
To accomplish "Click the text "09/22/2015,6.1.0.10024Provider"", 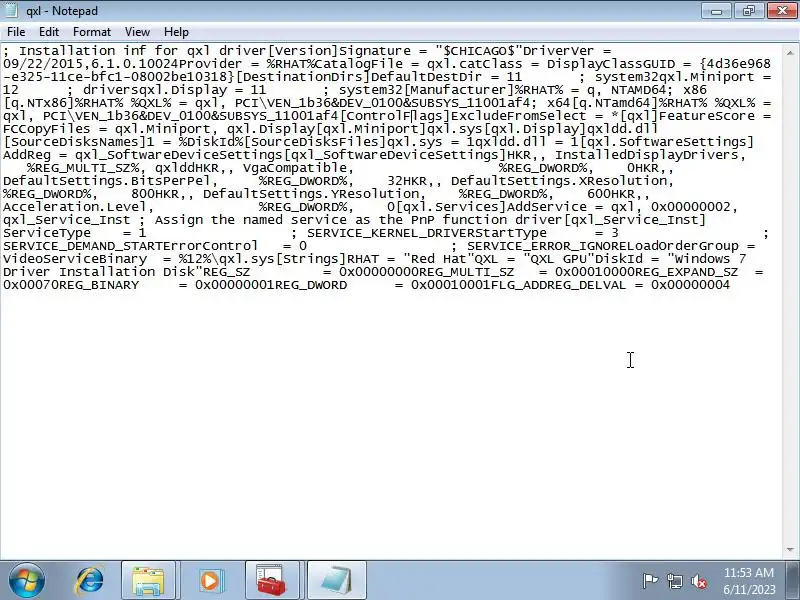I will point(122,64).
